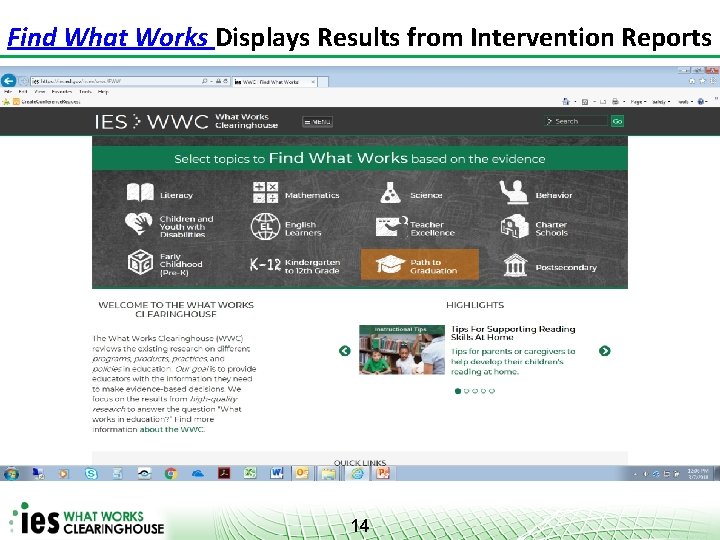Choose the English Learners globe icon

(x=265, y=226)
